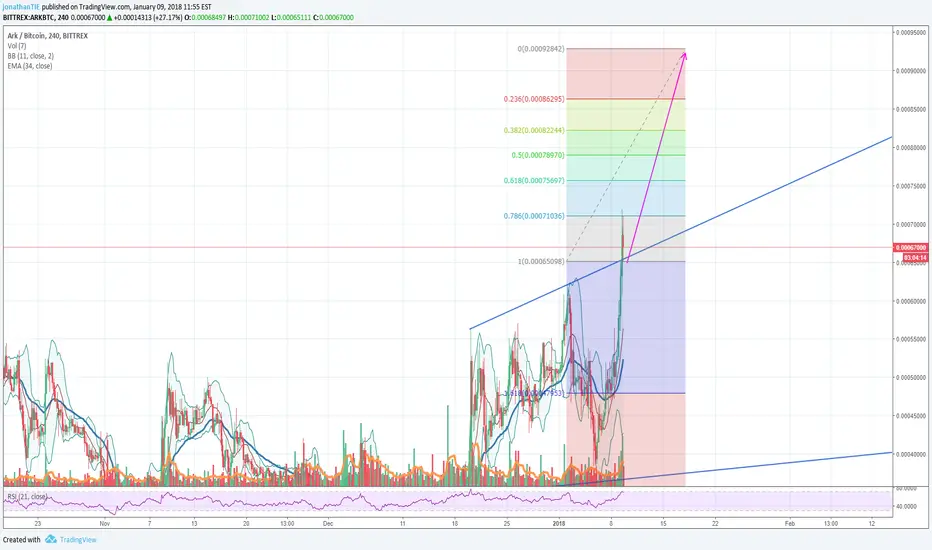Click the 25 date marker on time axis
932x550 pixels.
506,524
